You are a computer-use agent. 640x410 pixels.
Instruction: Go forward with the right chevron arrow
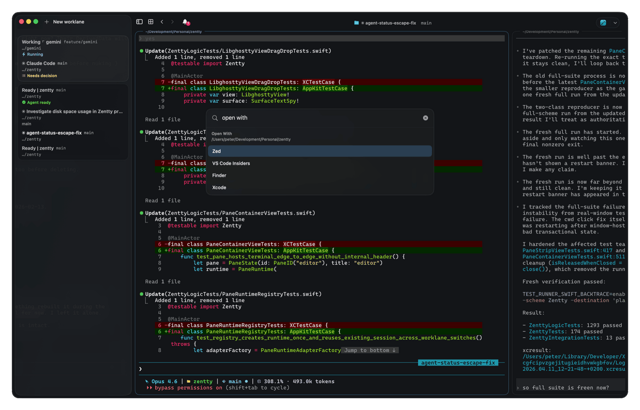[172, 22]
